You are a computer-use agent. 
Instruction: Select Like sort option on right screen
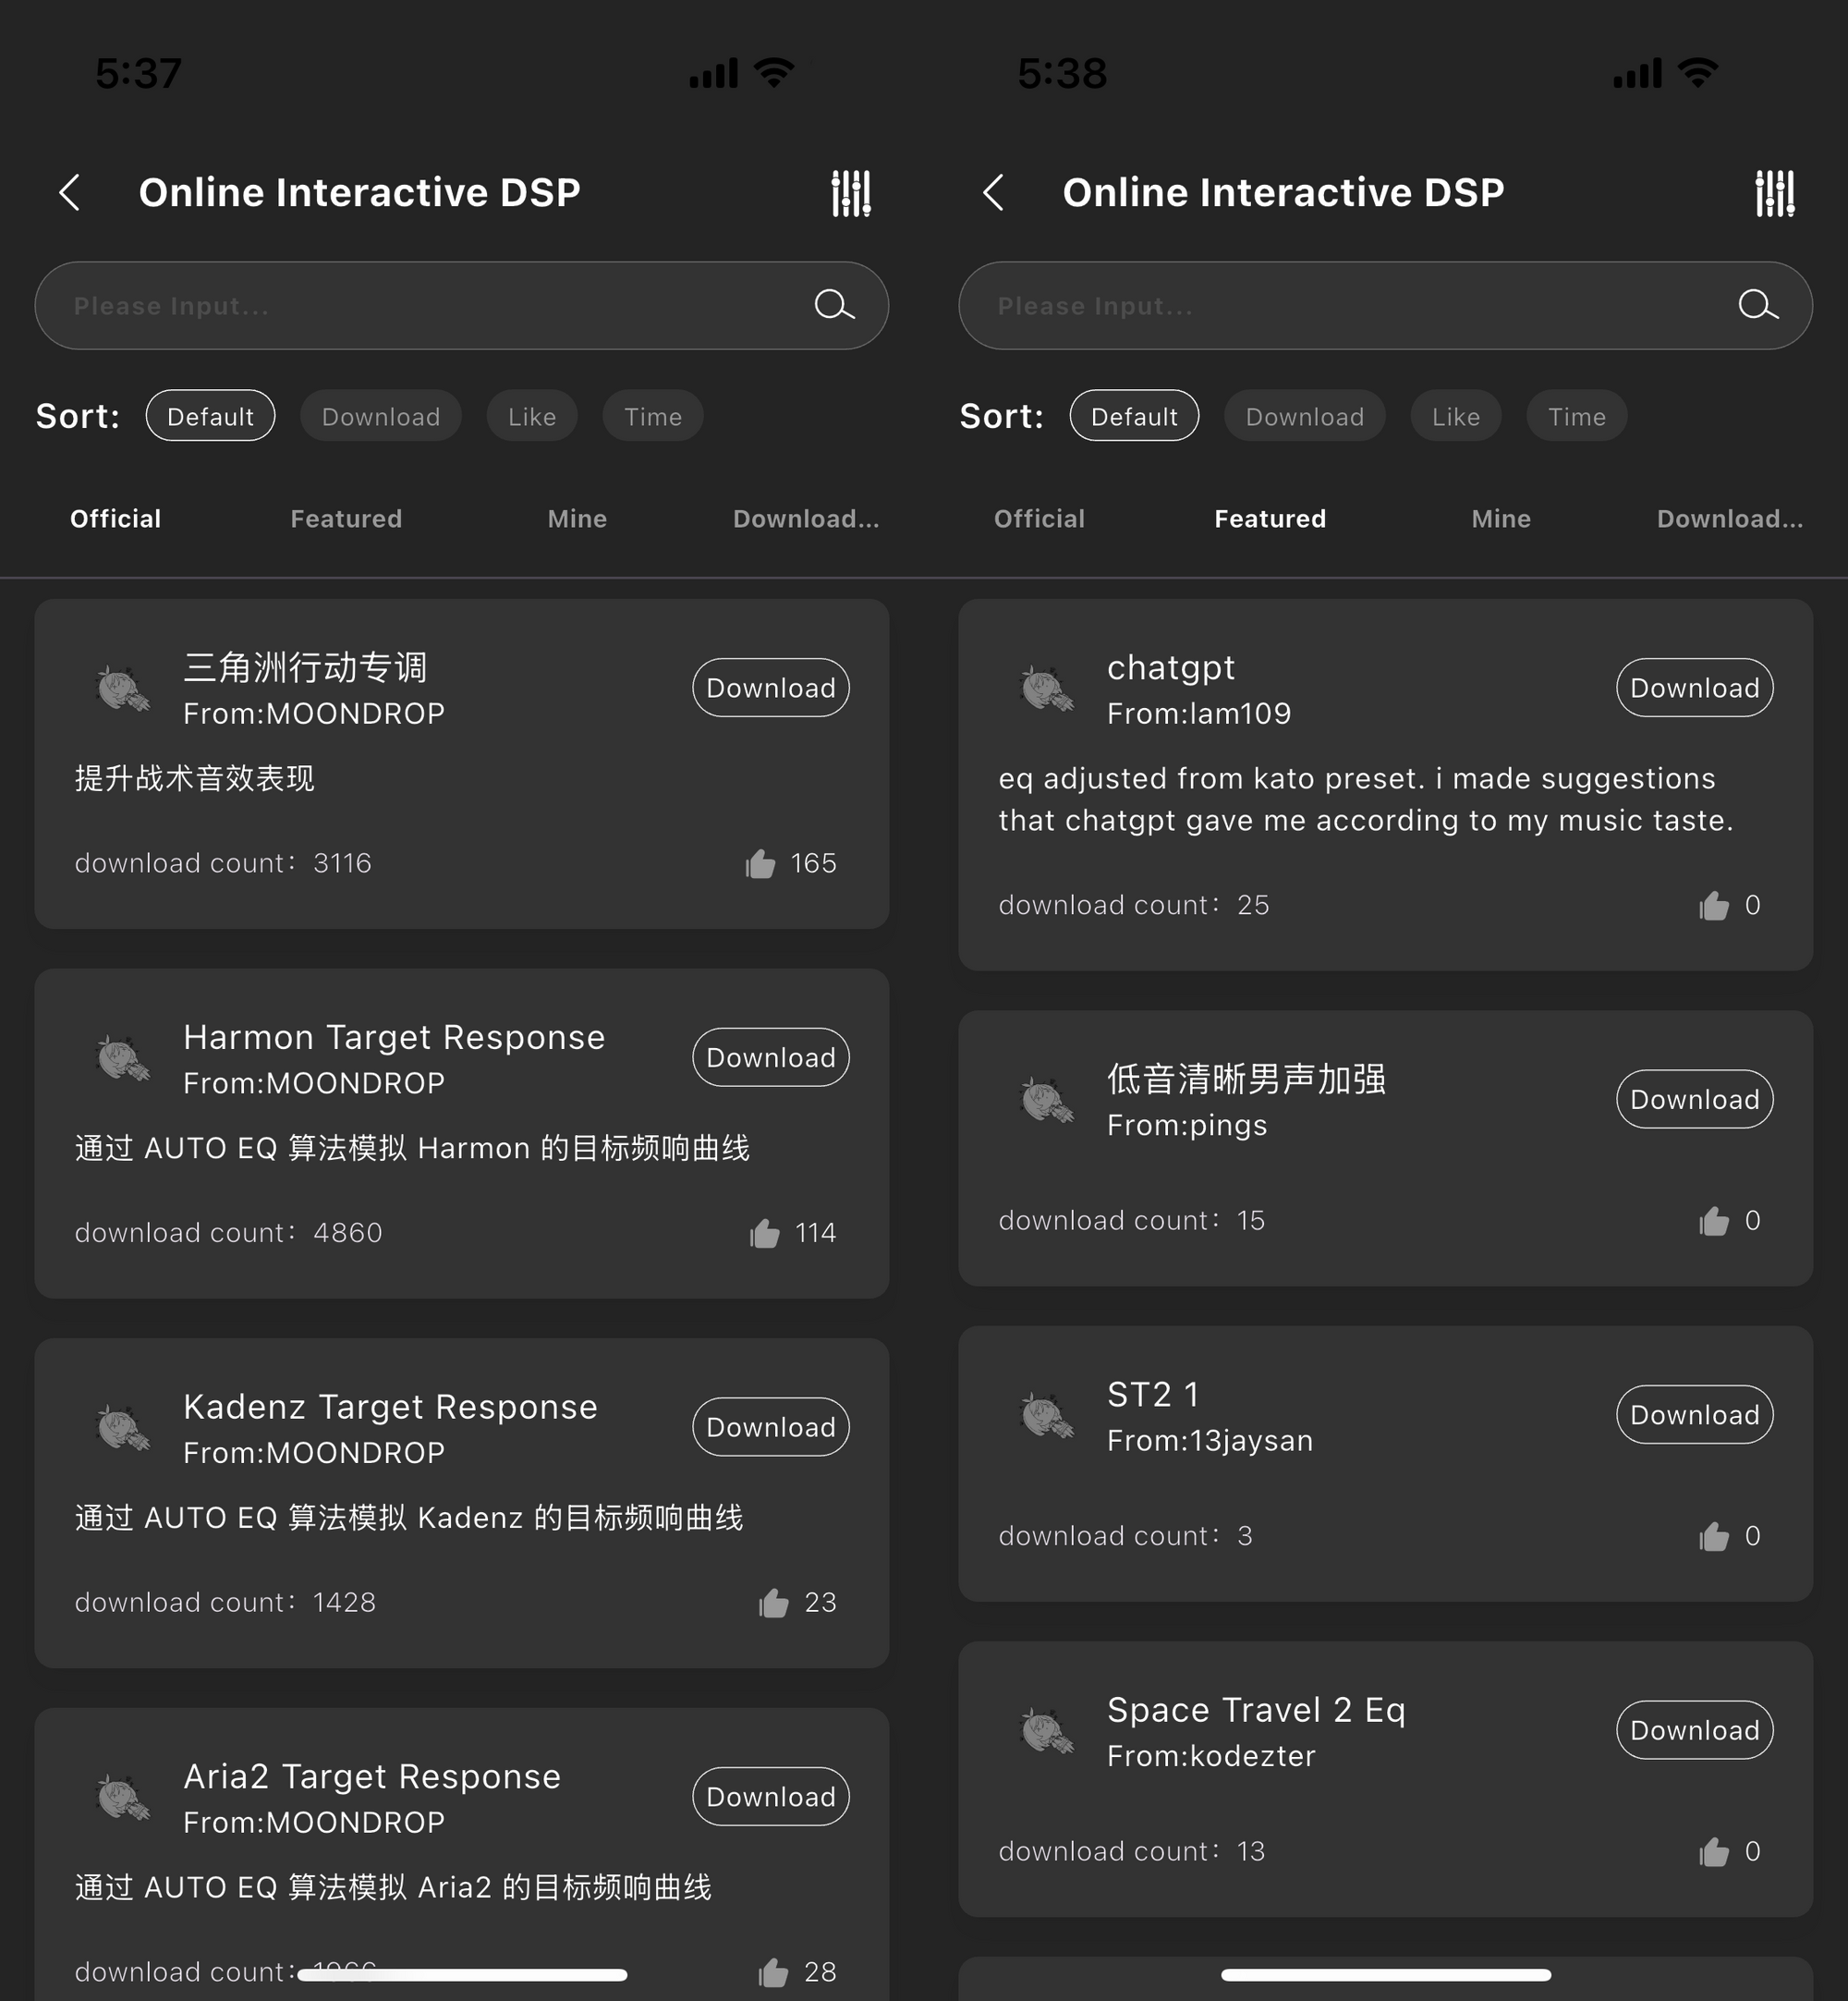tap(1455, 416)
